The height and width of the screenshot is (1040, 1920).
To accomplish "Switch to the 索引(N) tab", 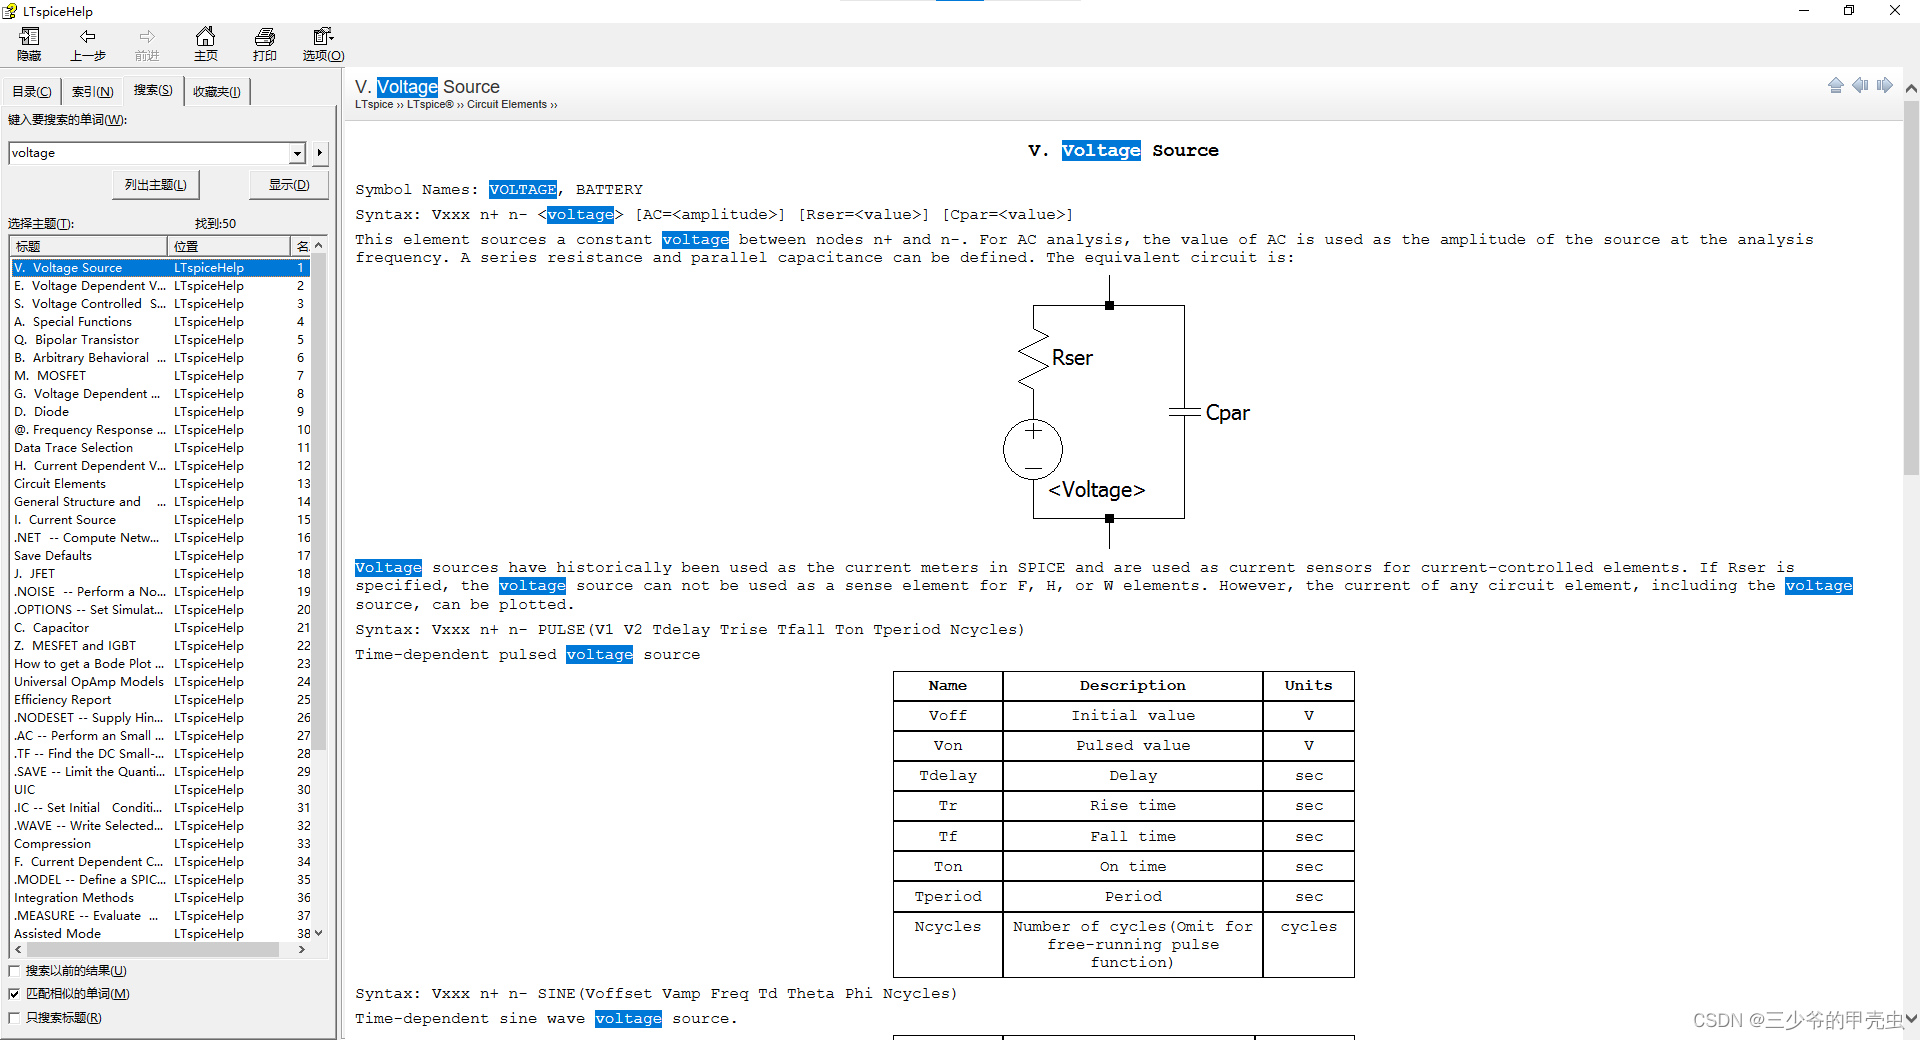I will [x=92, y=91].
